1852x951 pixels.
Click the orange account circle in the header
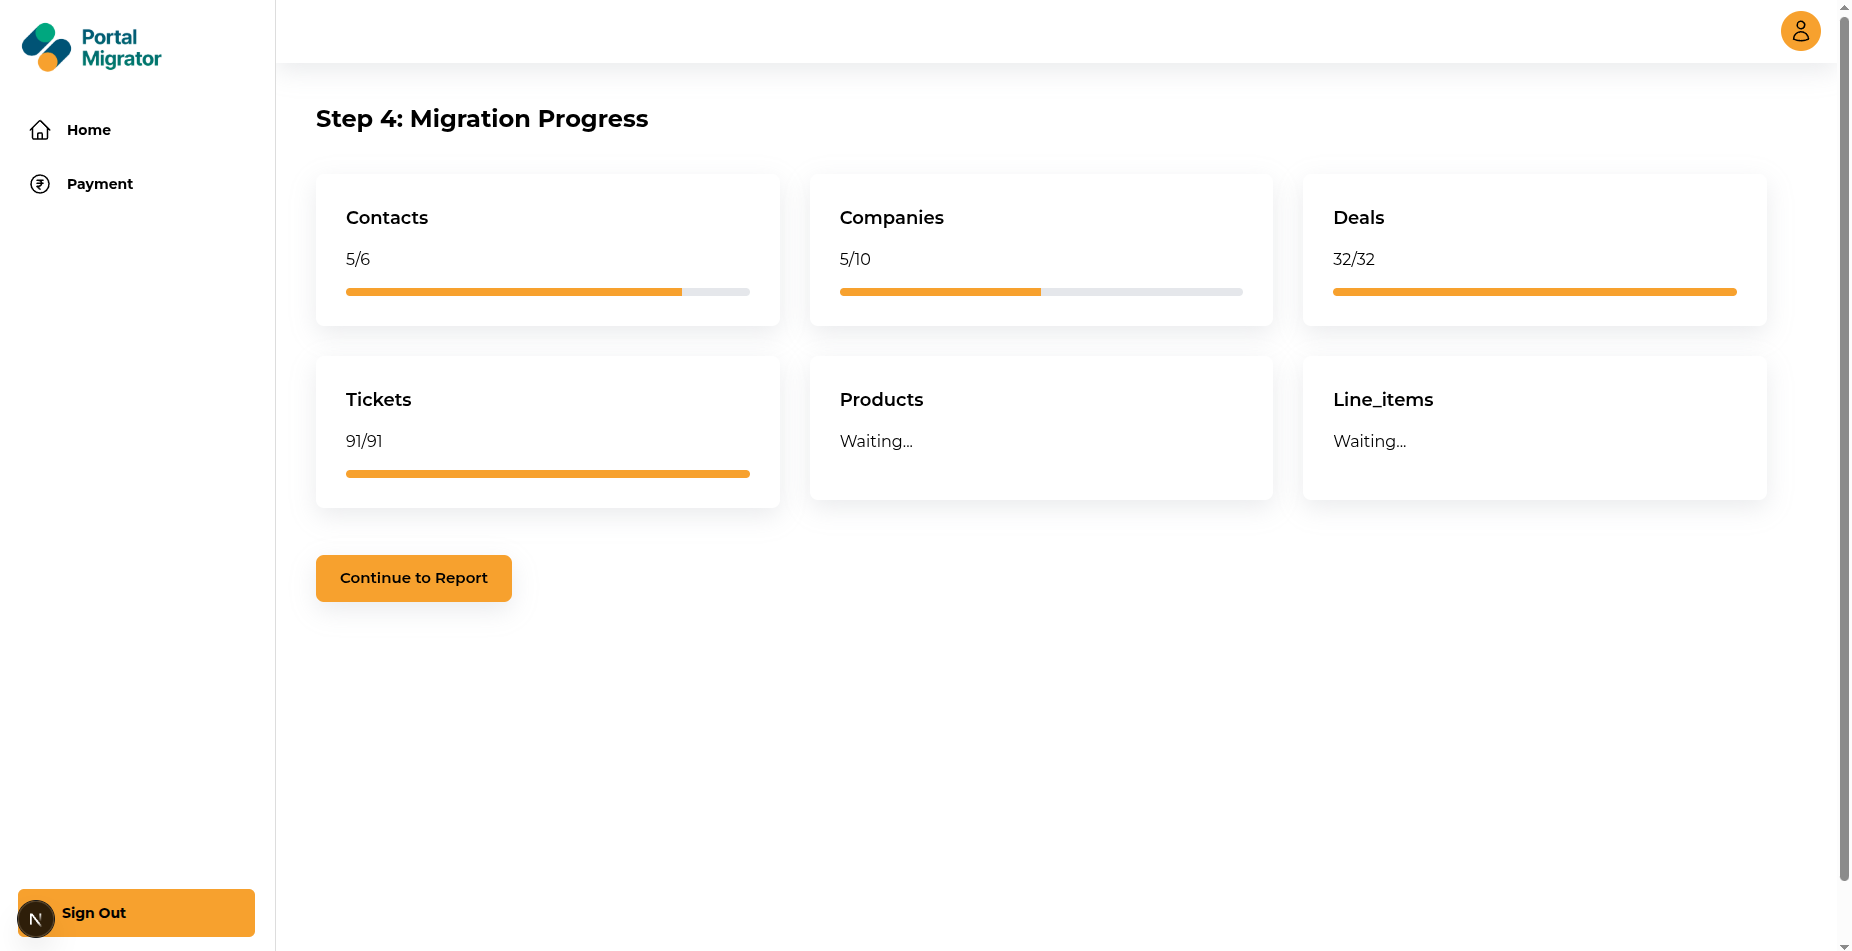coord(1800,31)
